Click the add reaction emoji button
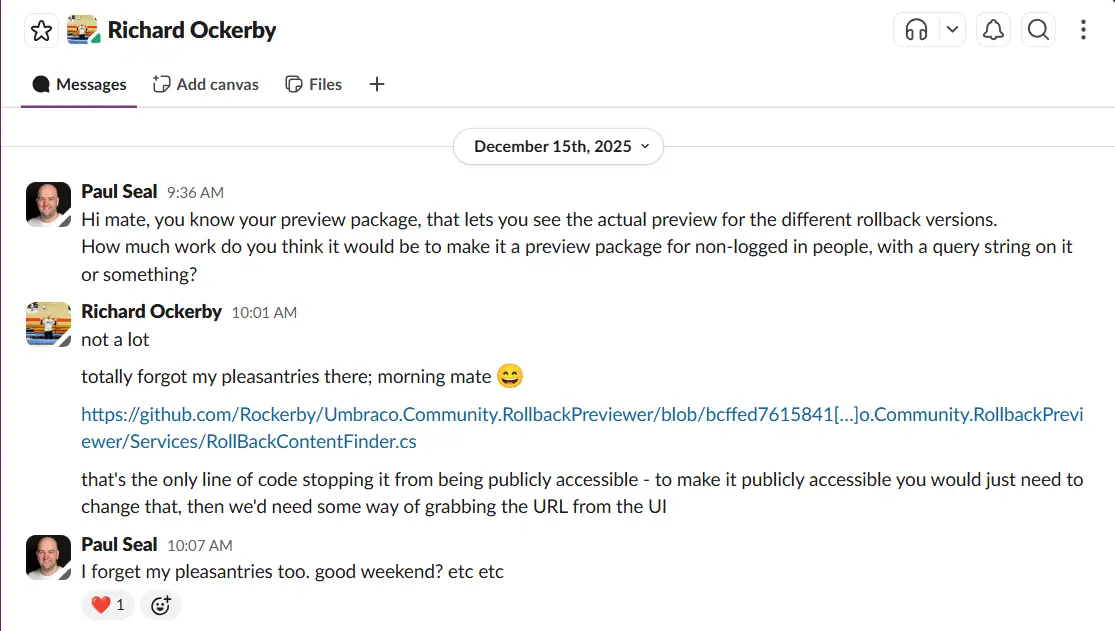This screenshot has width=1115, height=631. 160,605
